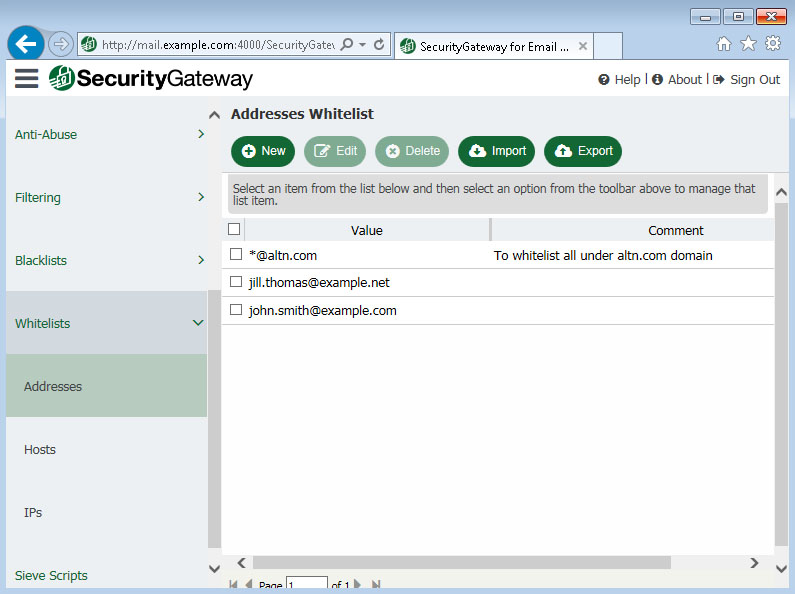Refresh the page with reload icon
The height and width of the screenshot is (594, 795).
pyautogui.click(x=379, y=45)
